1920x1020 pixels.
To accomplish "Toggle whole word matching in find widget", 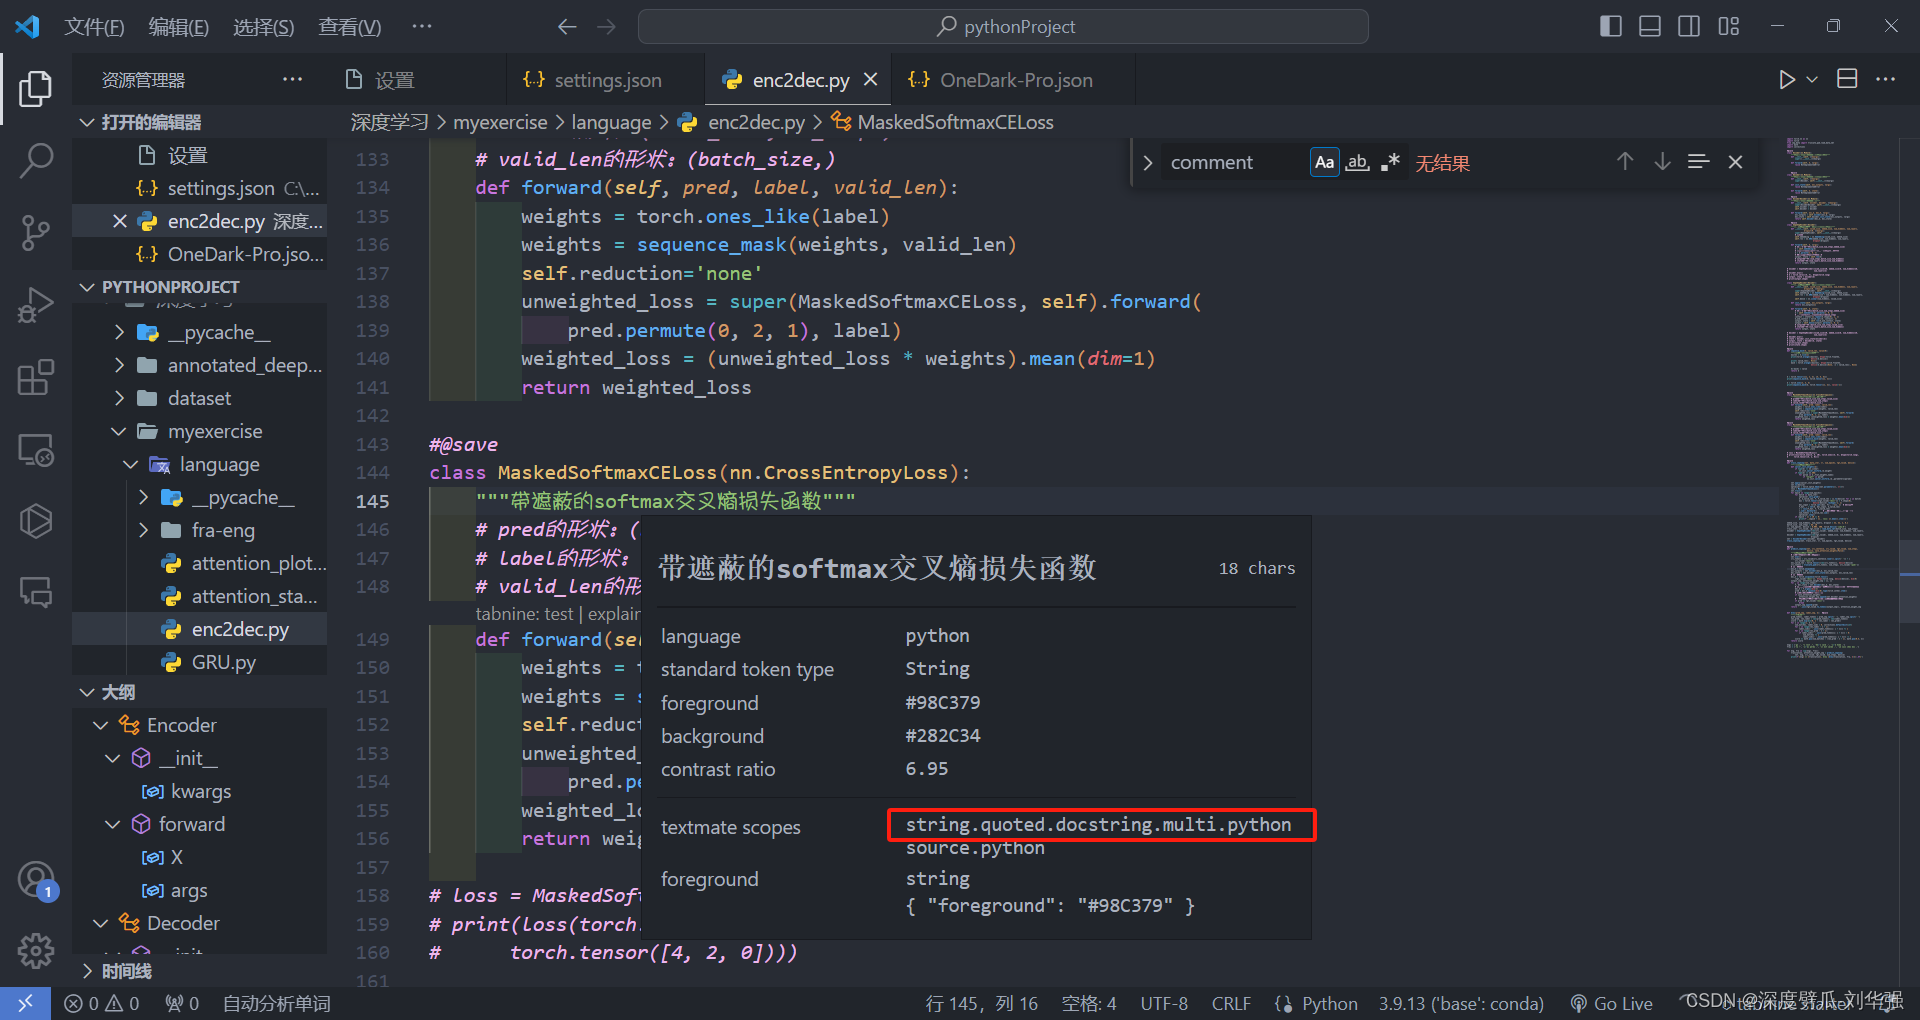I will click(x=1356, y=161).
